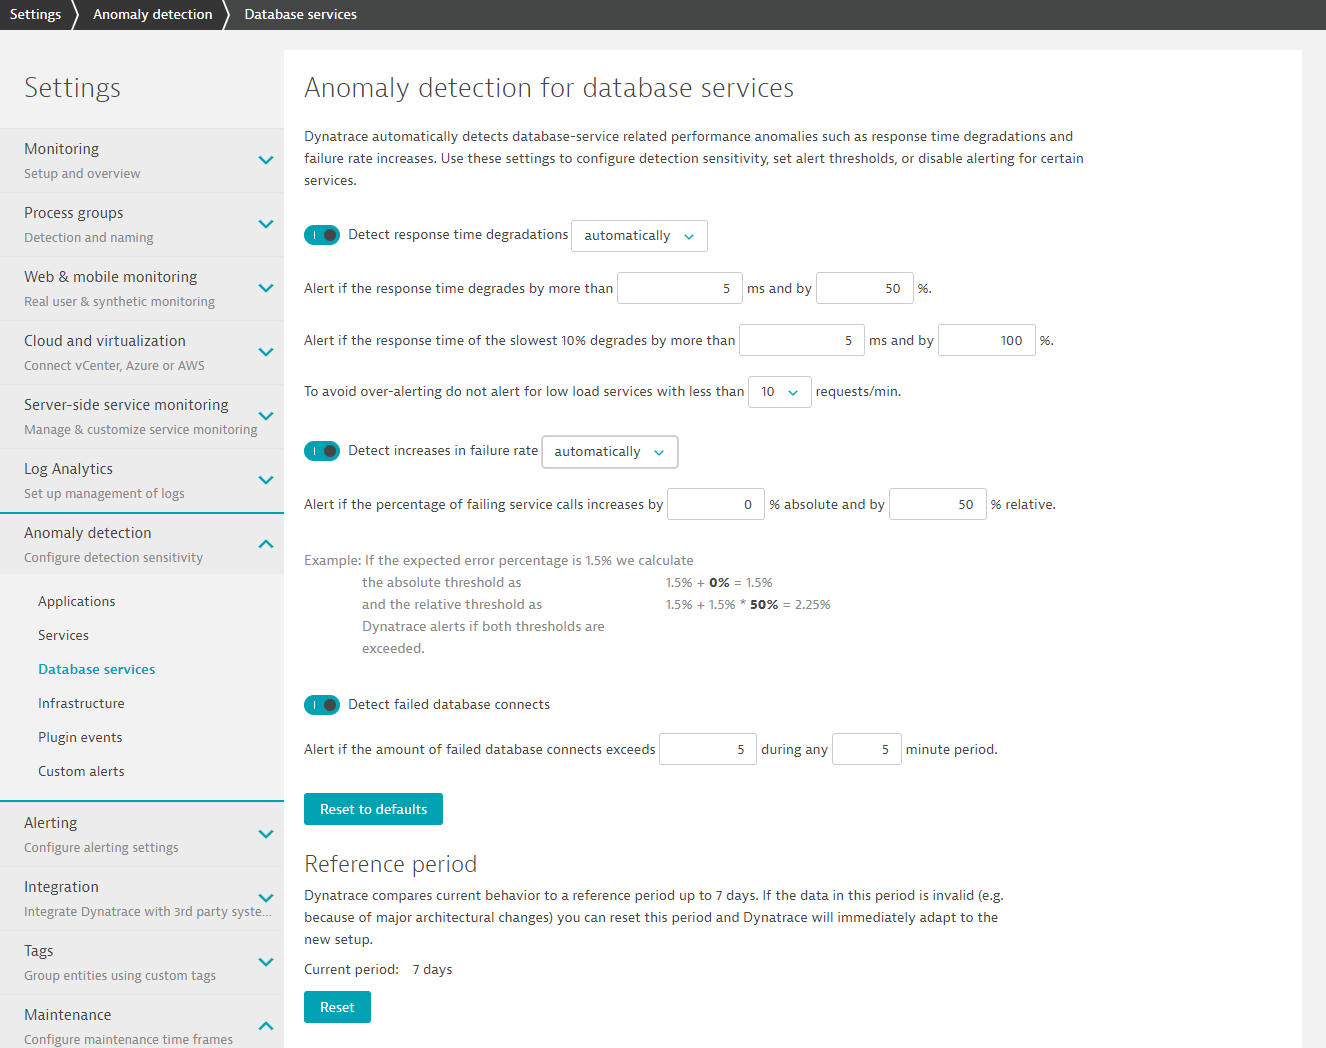Screen dimensions: 1326x1048
Task: Expand Cloud and virtualization section
Action: [266, 352]
